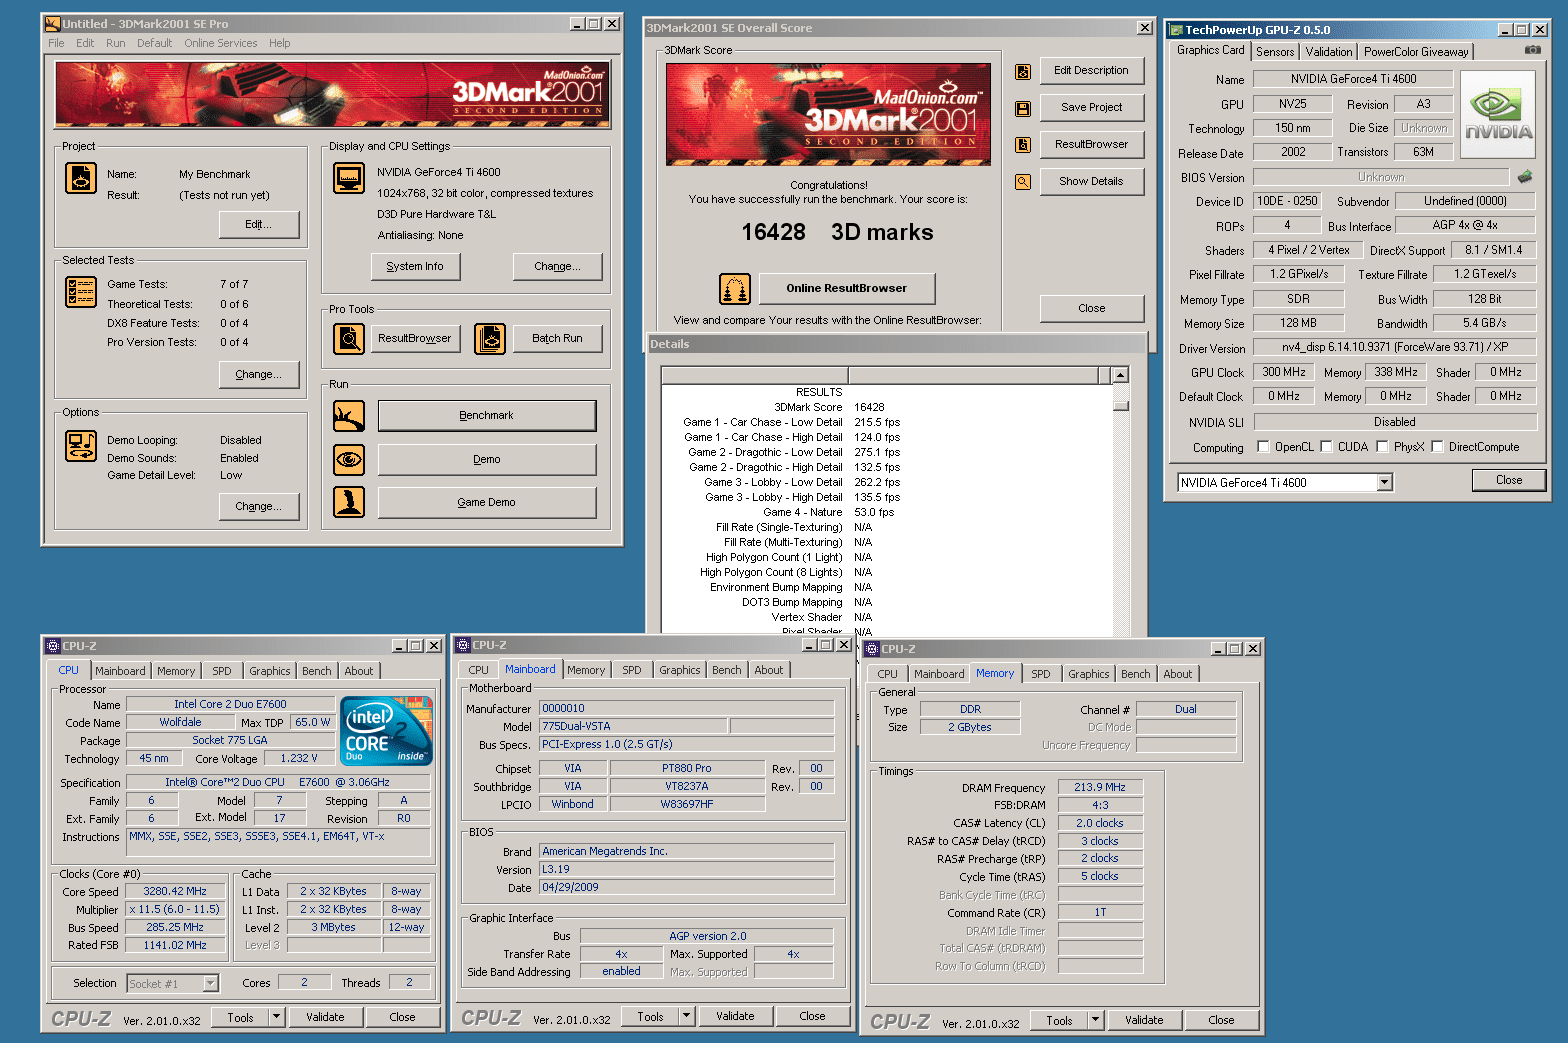Viewport: 1568px width, 1043px height.
Task: Enable the OpenCL checkbox in GPU-Z
Action: 1263,447
